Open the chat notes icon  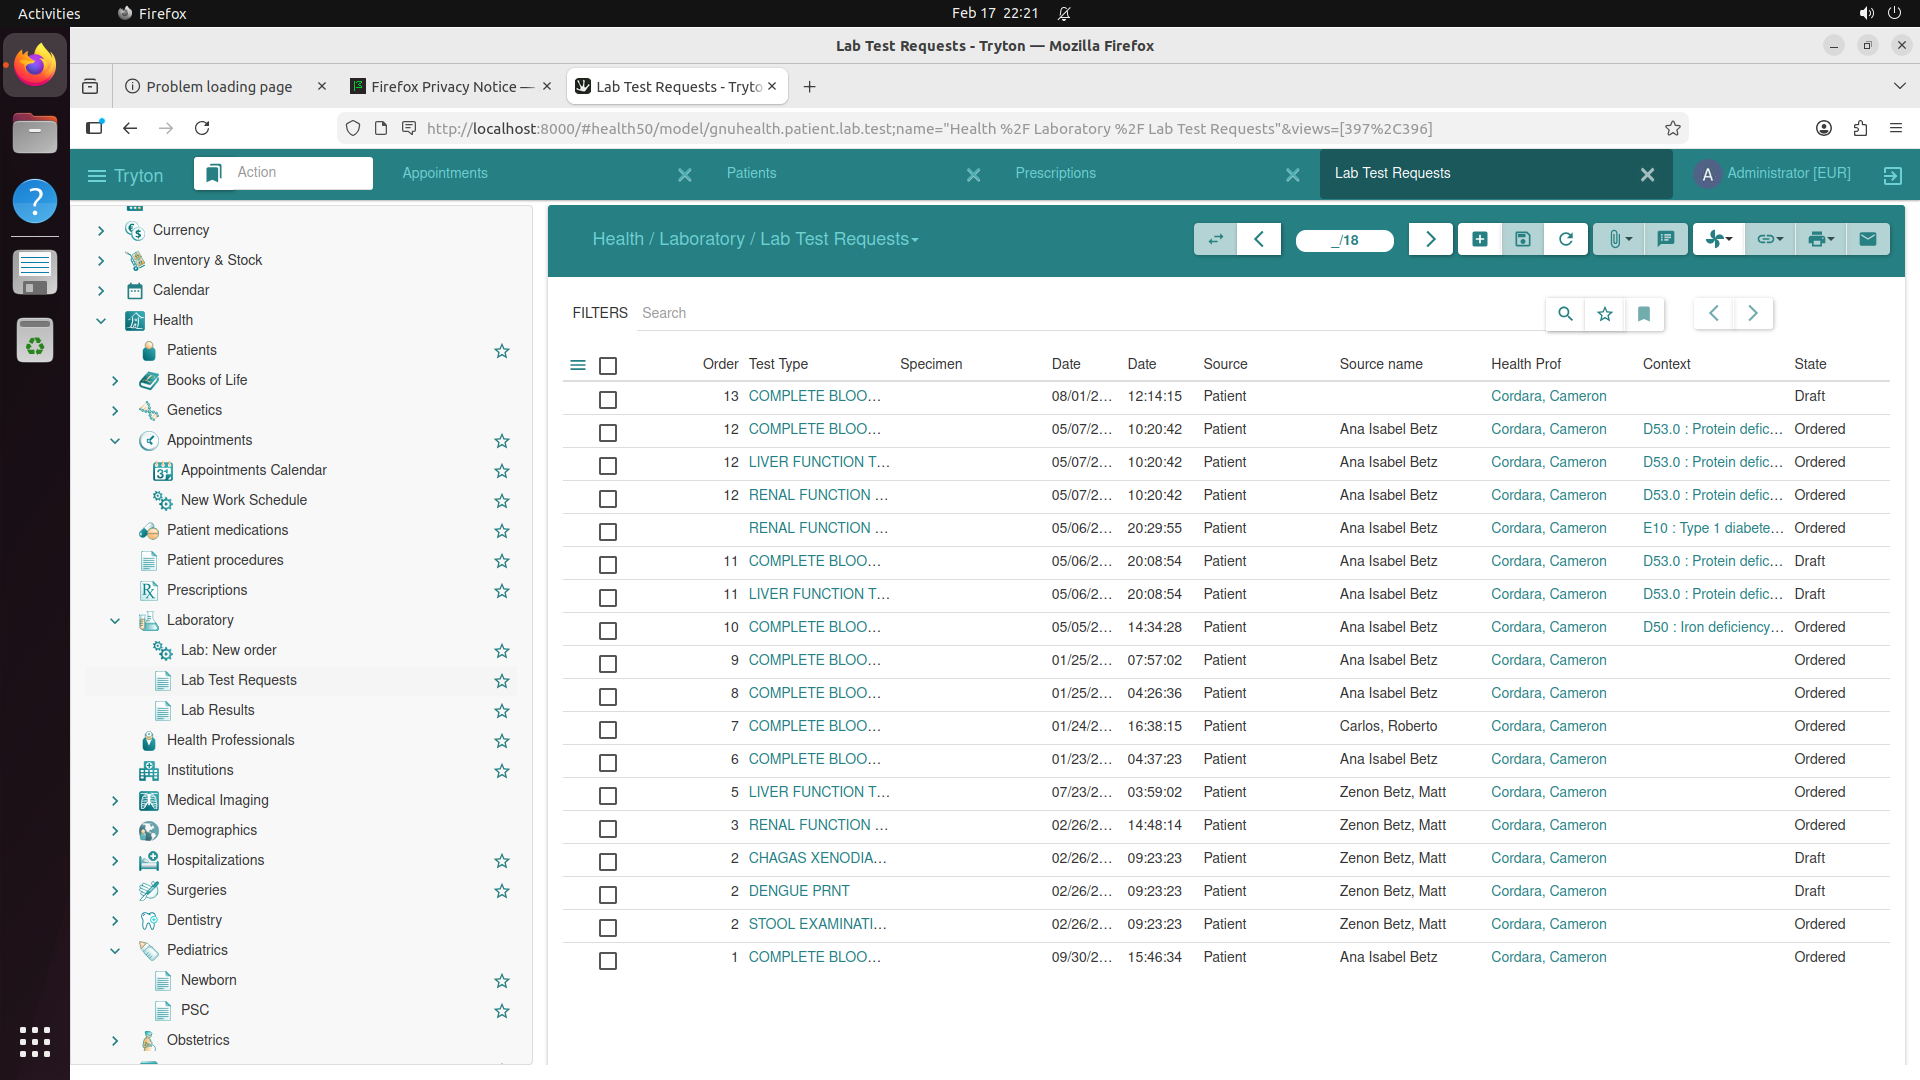[1665, 239]
